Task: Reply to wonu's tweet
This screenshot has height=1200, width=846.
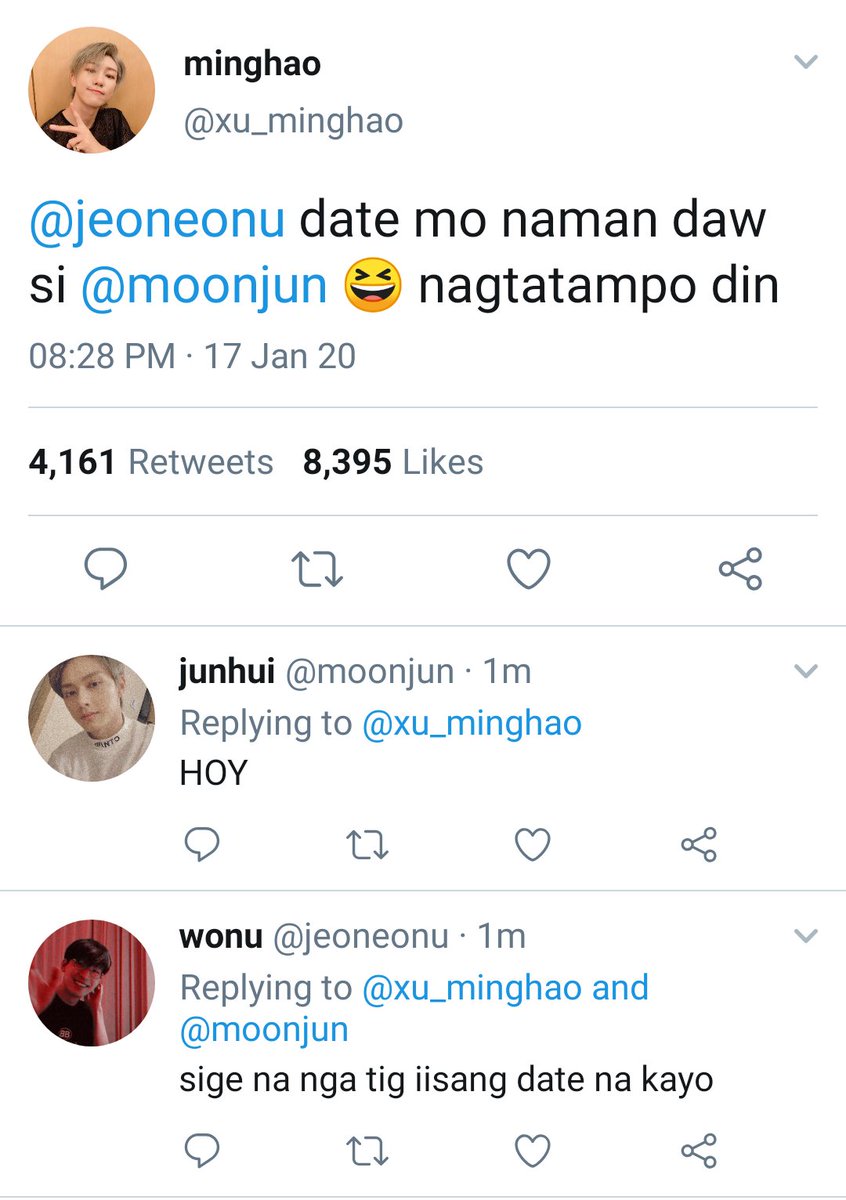Action: pos(203,1149)
